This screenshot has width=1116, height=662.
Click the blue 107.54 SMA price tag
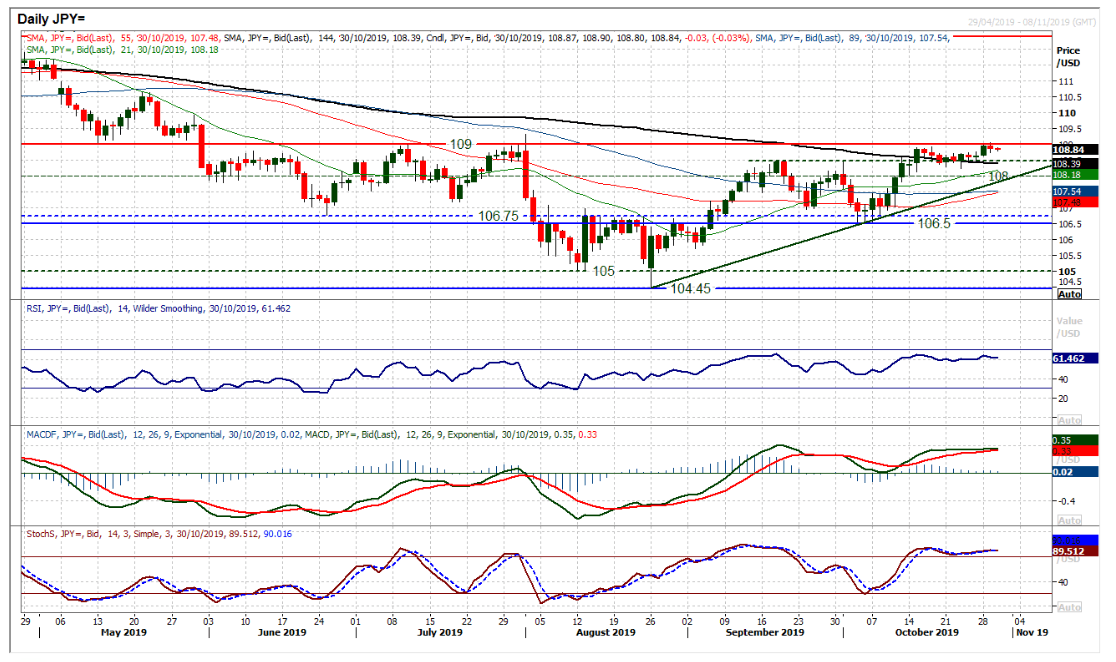click(x=1068, y=191)
